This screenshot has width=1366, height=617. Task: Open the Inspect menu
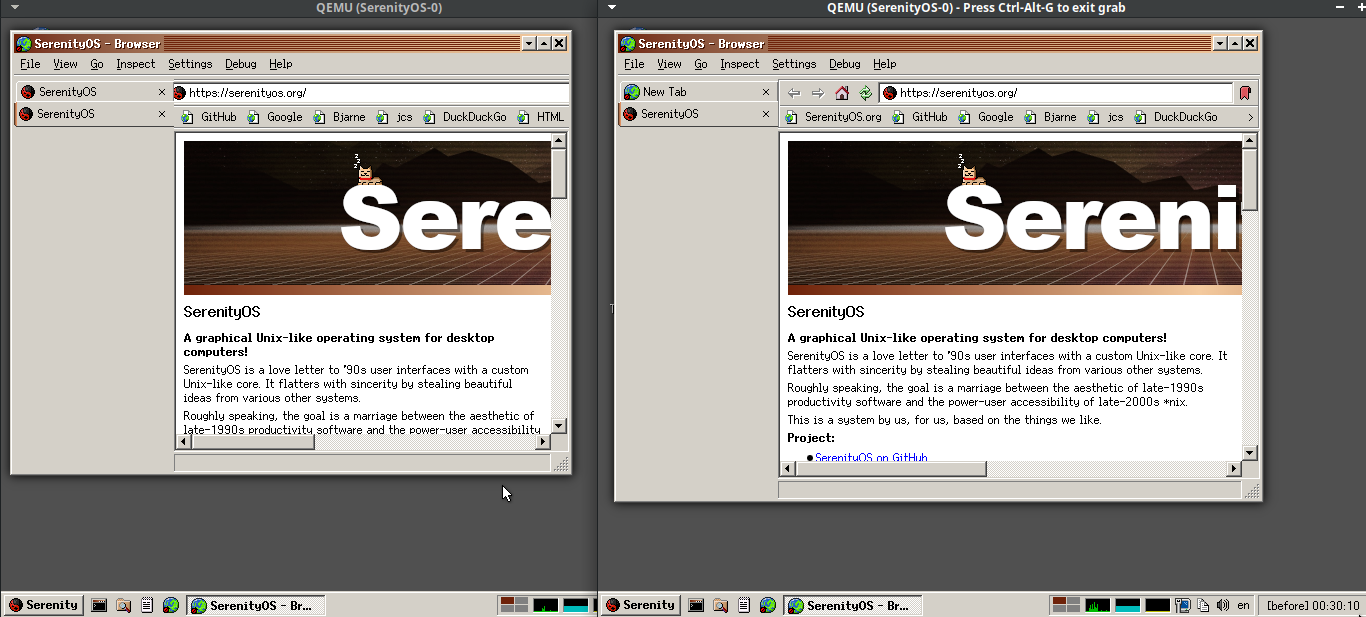click(739, 63)
